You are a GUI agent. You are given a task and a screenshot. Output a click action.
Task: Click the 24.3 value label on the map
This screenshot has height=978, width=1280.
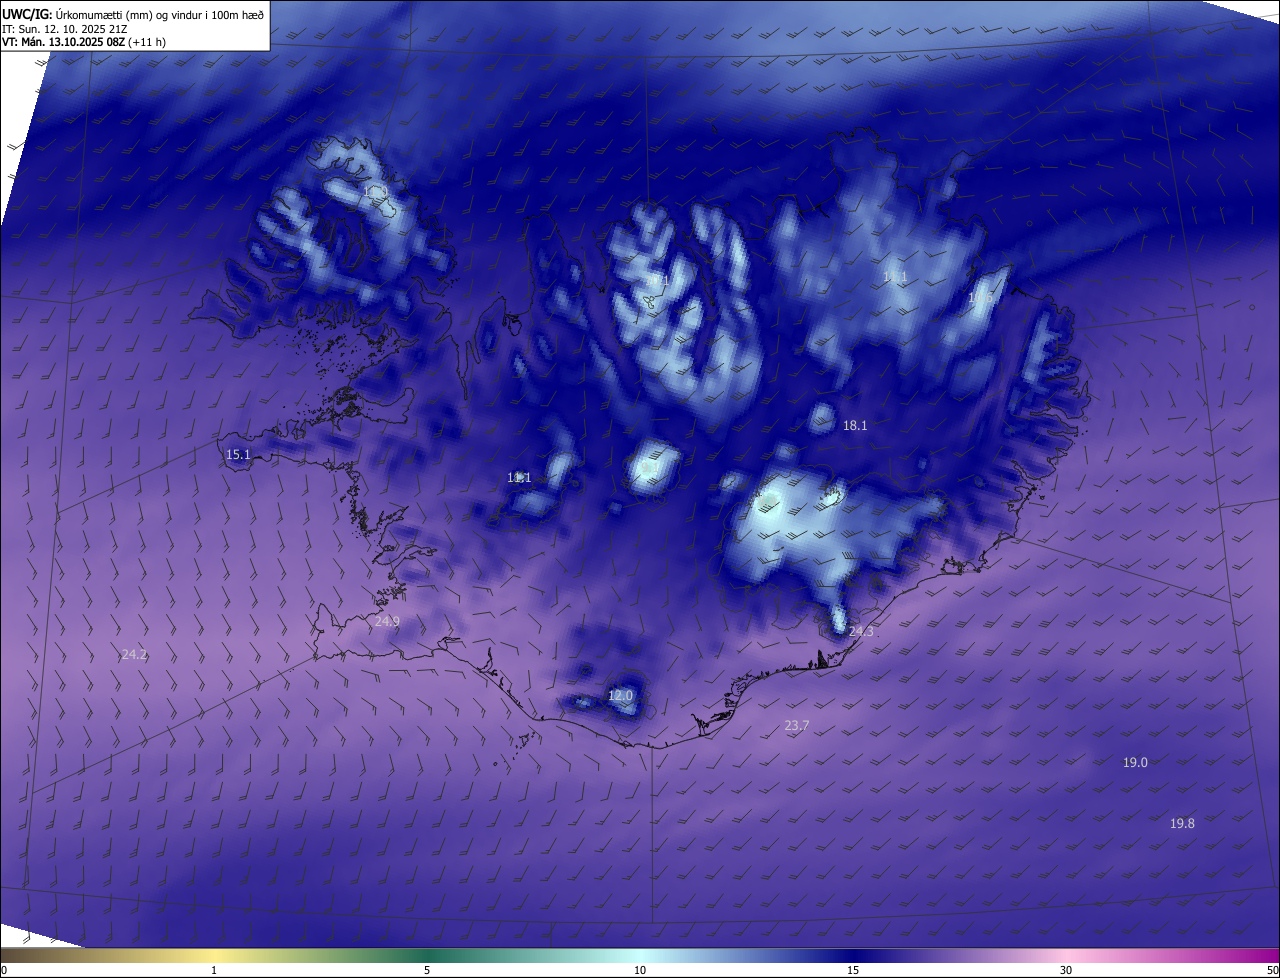861,632
